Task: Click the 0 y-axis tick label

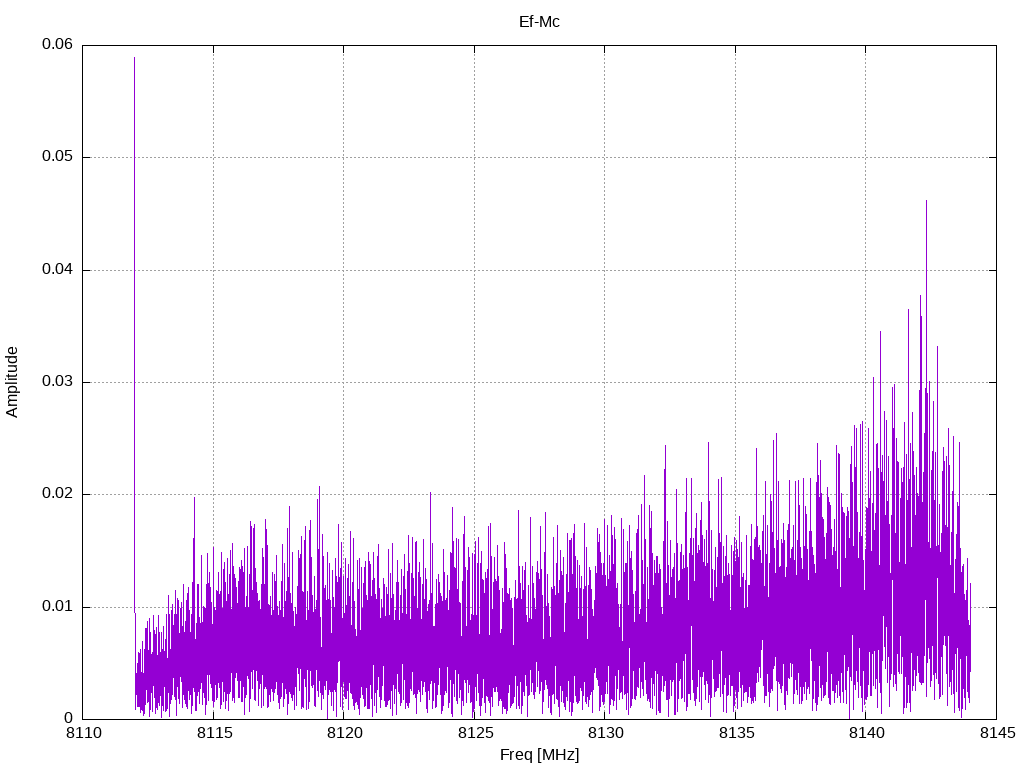Action: (x=69, y=718)
